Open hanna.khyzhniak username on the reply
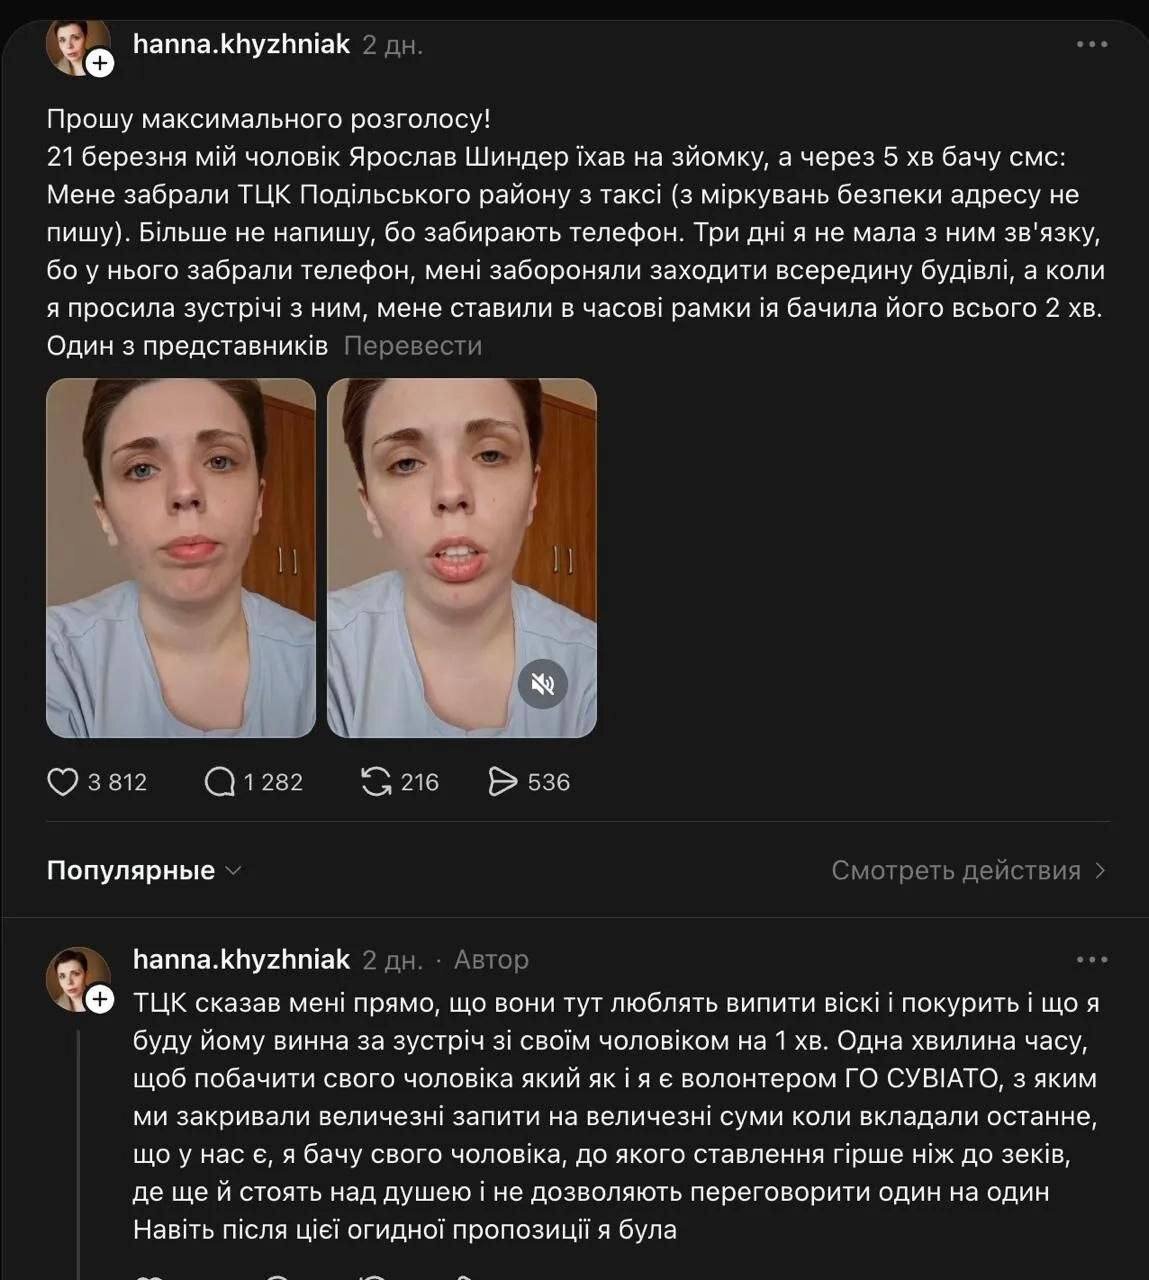The height and width of the screenshot is (1280, 1149). point(241,960)
